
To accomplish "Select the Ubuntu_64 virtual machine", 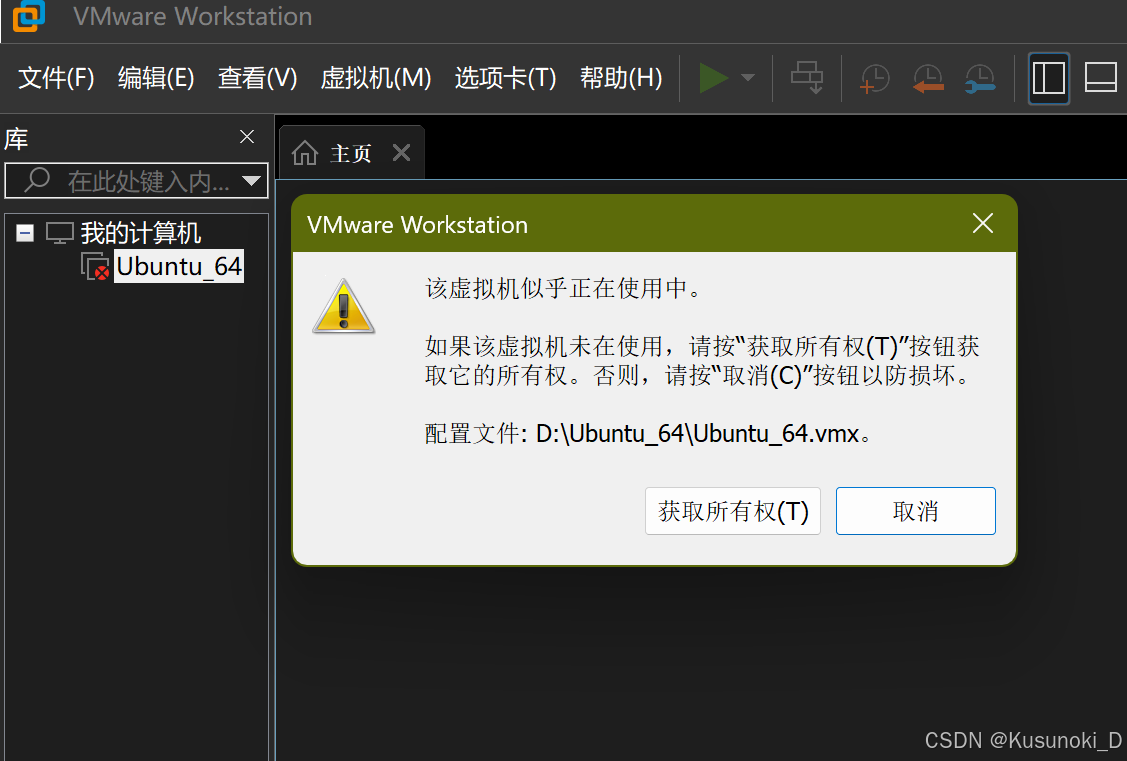I will tap(179, 267).
